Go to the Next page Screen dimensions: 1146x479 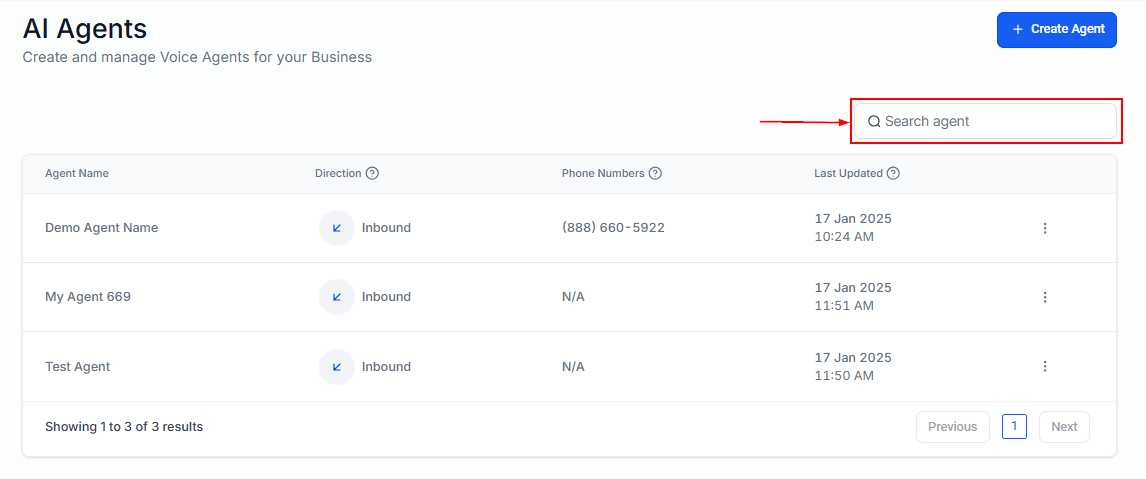pos(1064,427)
